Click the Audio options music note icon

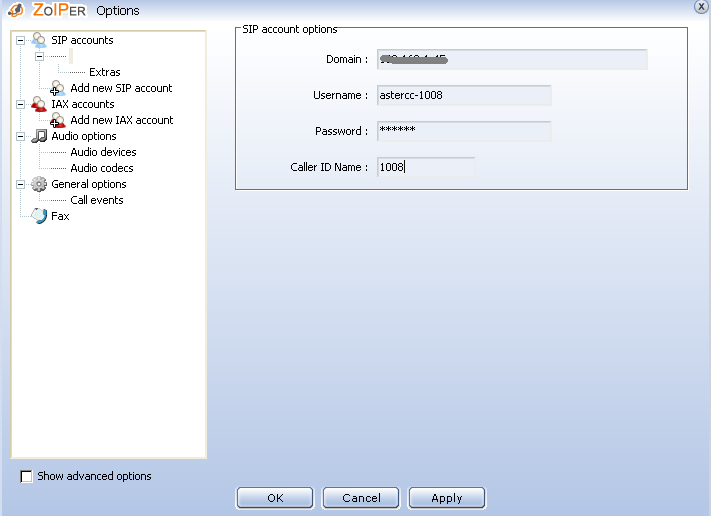click(39, 136)
